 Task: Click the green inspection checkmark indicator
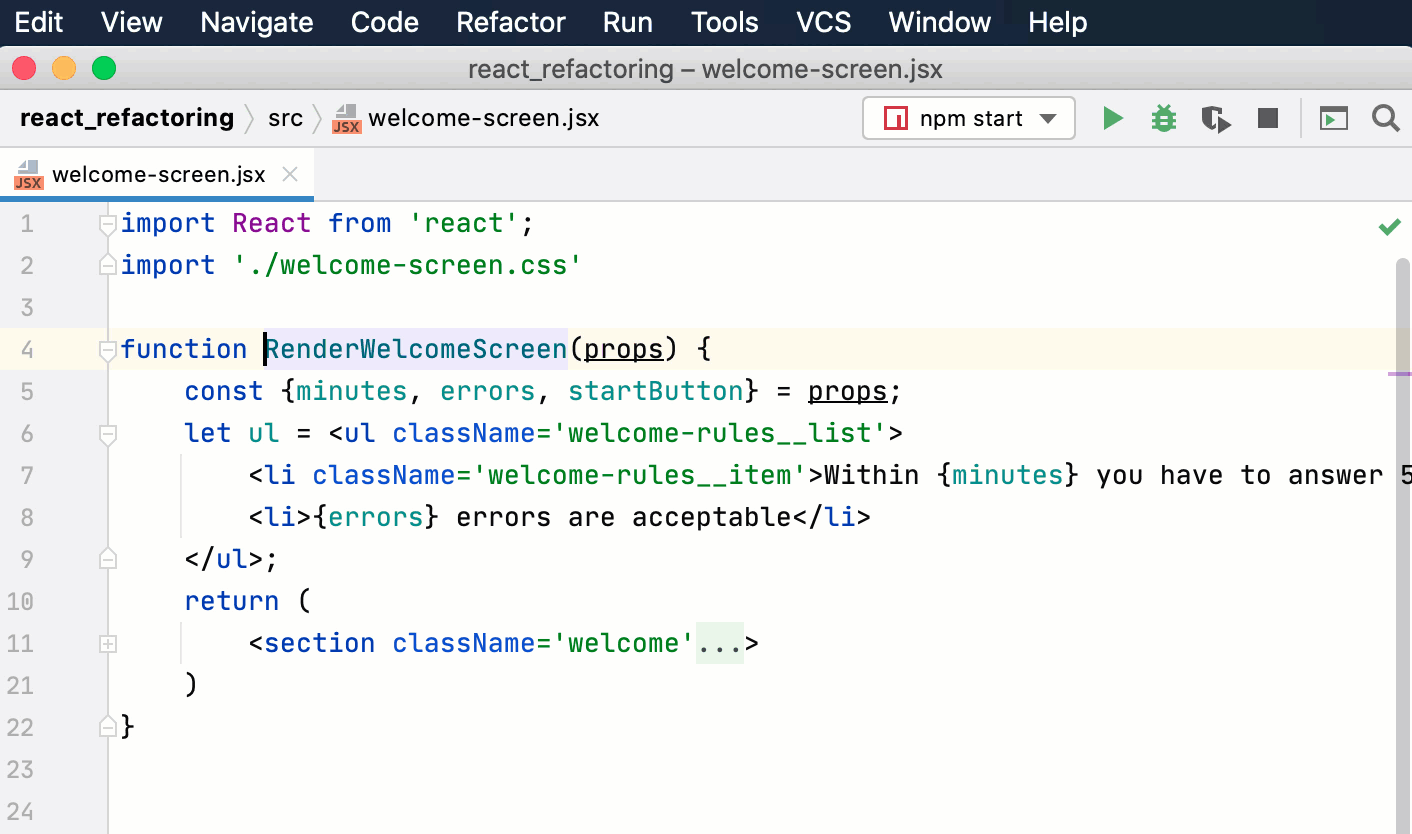pyautogui.click(x=1389, y=226)
